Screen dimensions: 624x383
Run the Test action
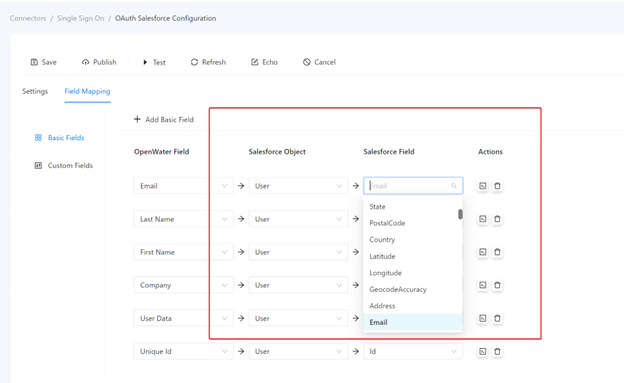click(x=154, y=62)
